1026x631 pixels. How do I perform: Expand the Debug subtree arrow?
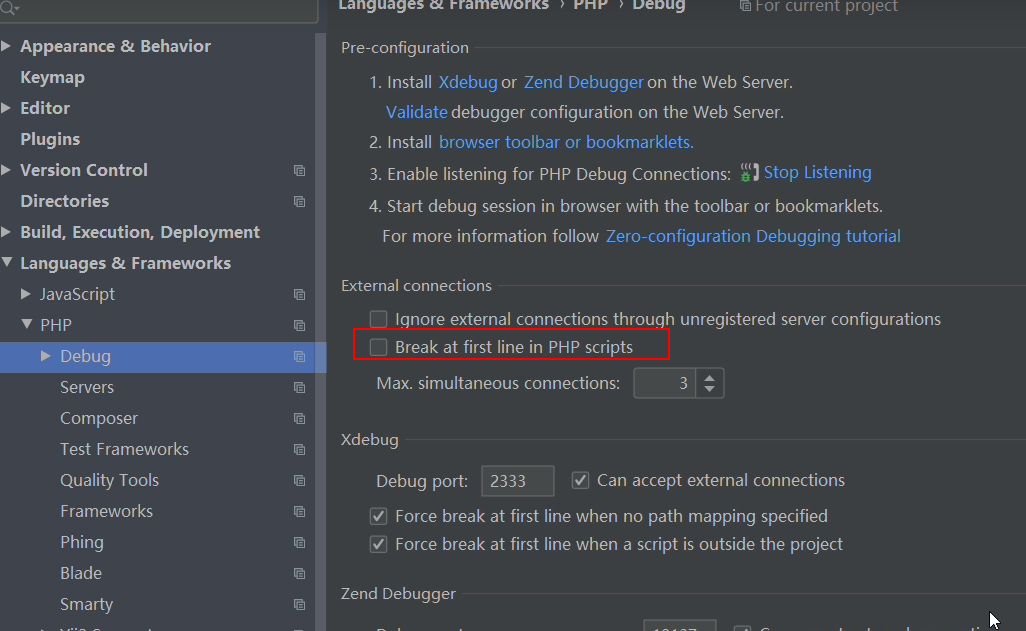pyautogui.click(x=46, y=356)
